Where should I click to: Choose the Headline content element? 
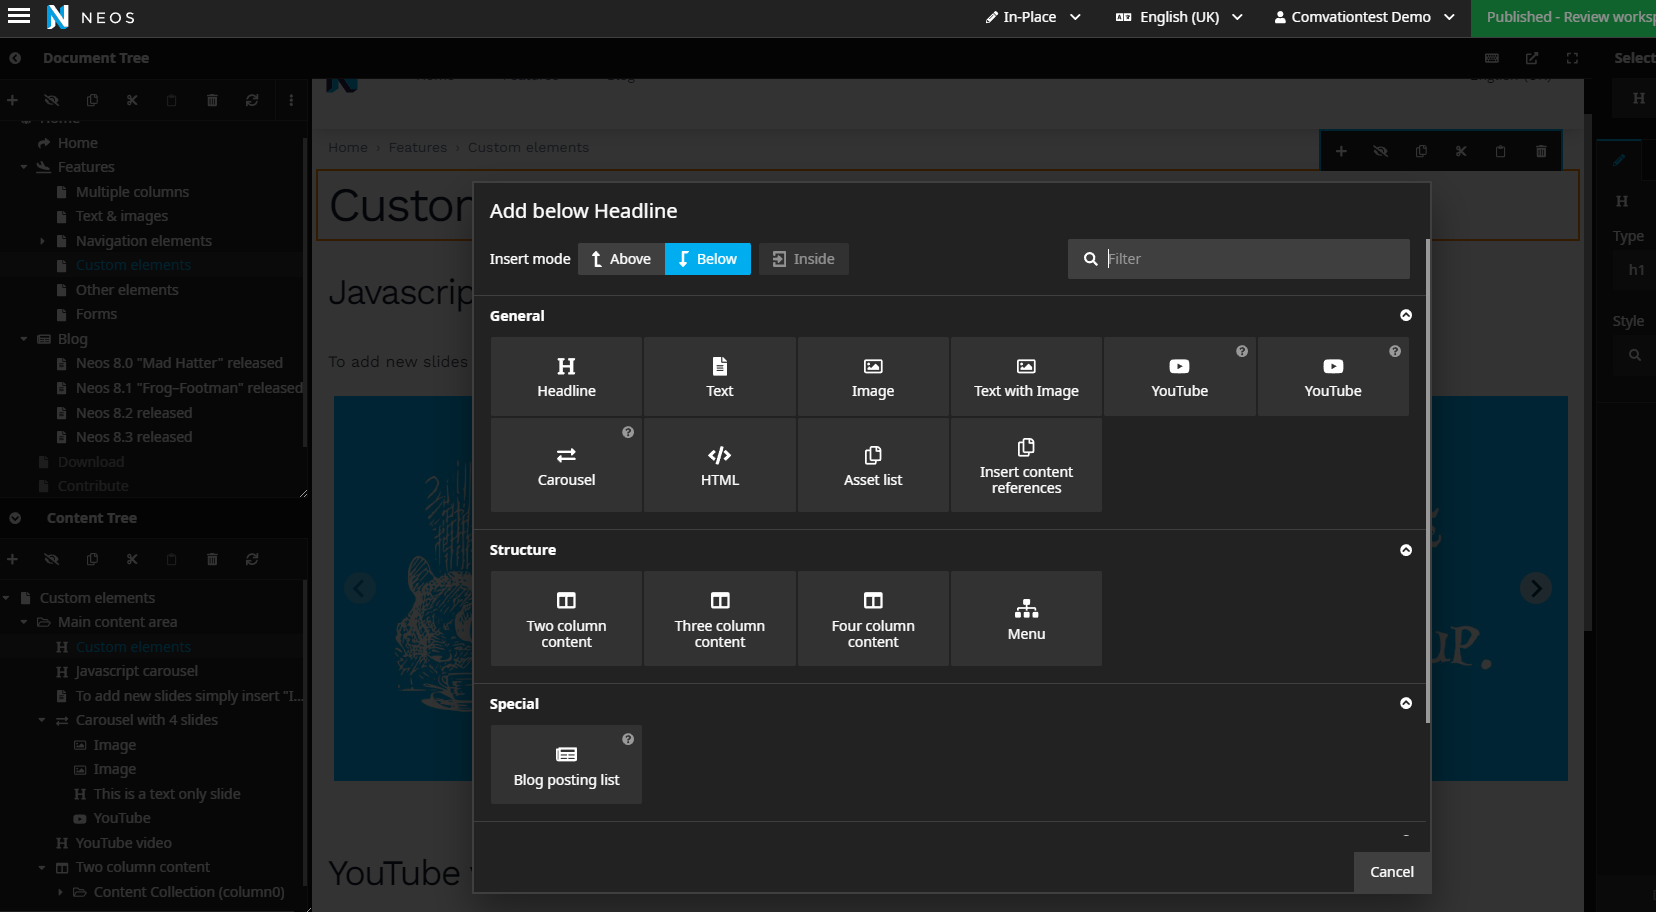point(566,376)
